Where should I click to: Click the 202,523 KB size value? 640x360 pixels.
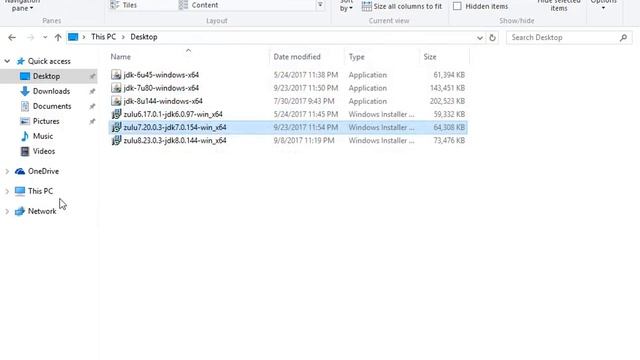pyautogui.click(x=447, y=101)
